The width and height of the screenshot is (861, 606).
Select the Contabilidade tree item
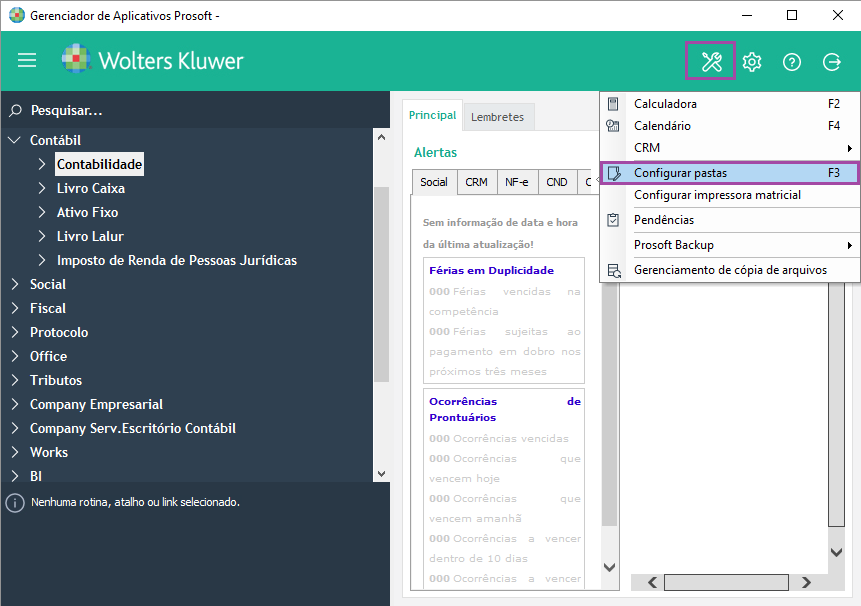(x=99, y=164)
